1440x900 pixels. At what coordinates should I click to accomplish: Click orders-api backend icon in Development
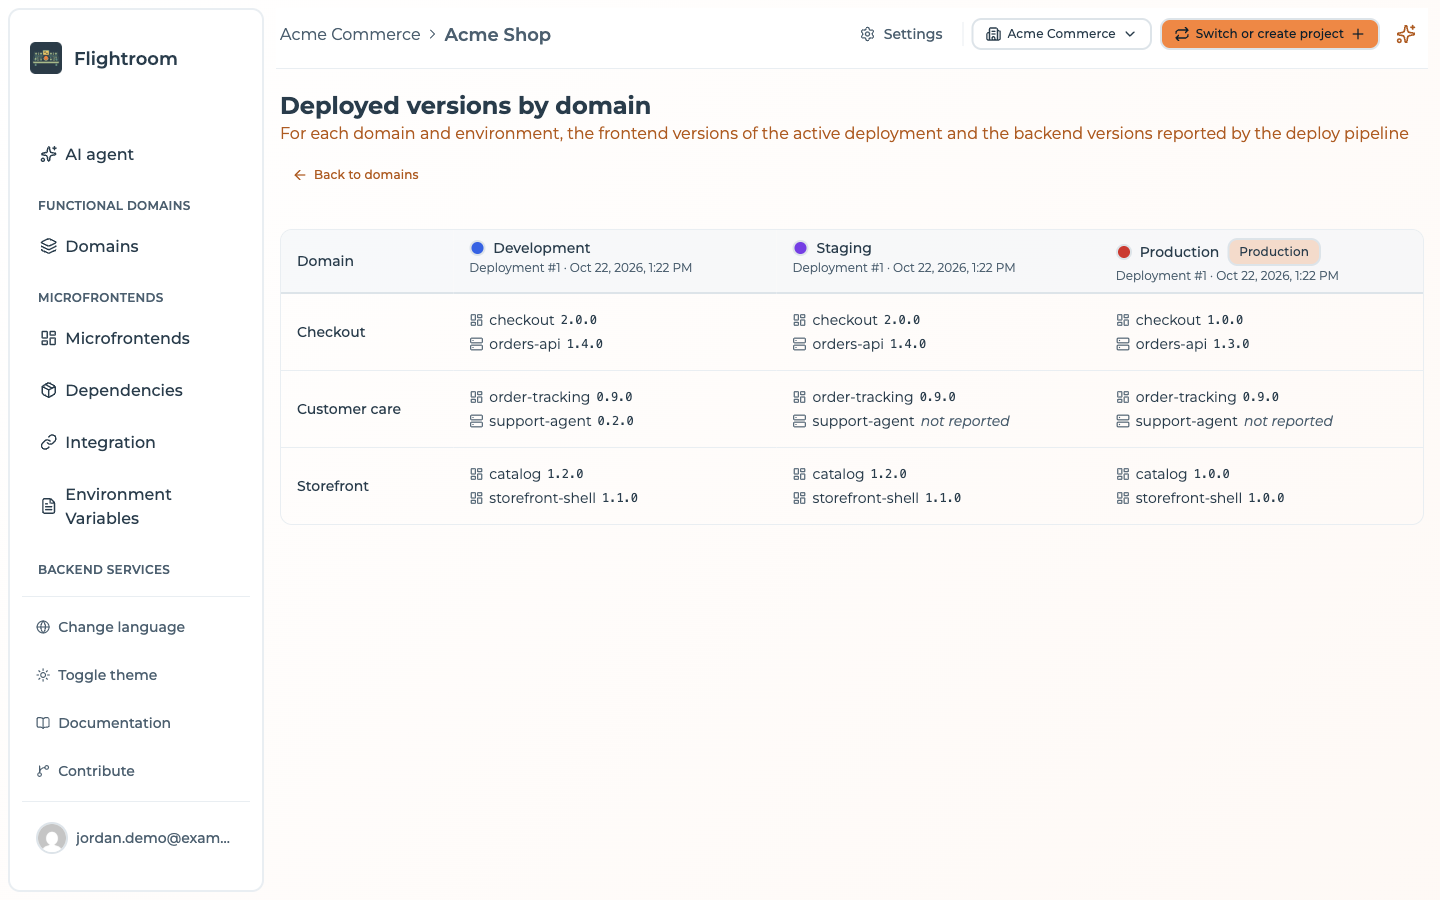click(x=476, y=344)
